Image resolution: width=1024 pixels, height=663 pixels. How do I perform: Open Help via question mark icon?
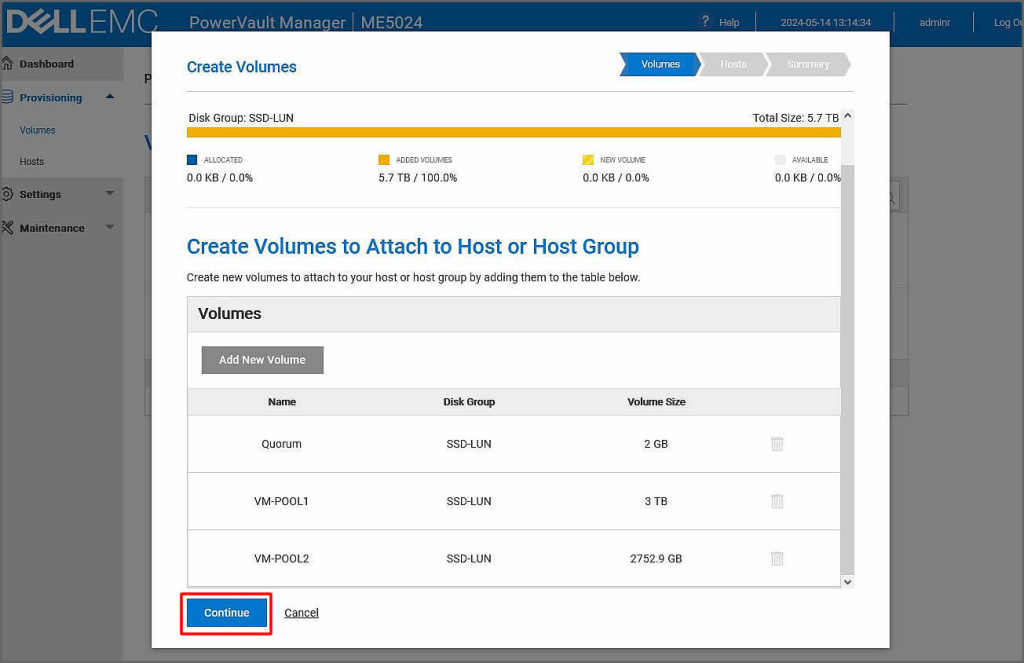(x=705, y=22)
